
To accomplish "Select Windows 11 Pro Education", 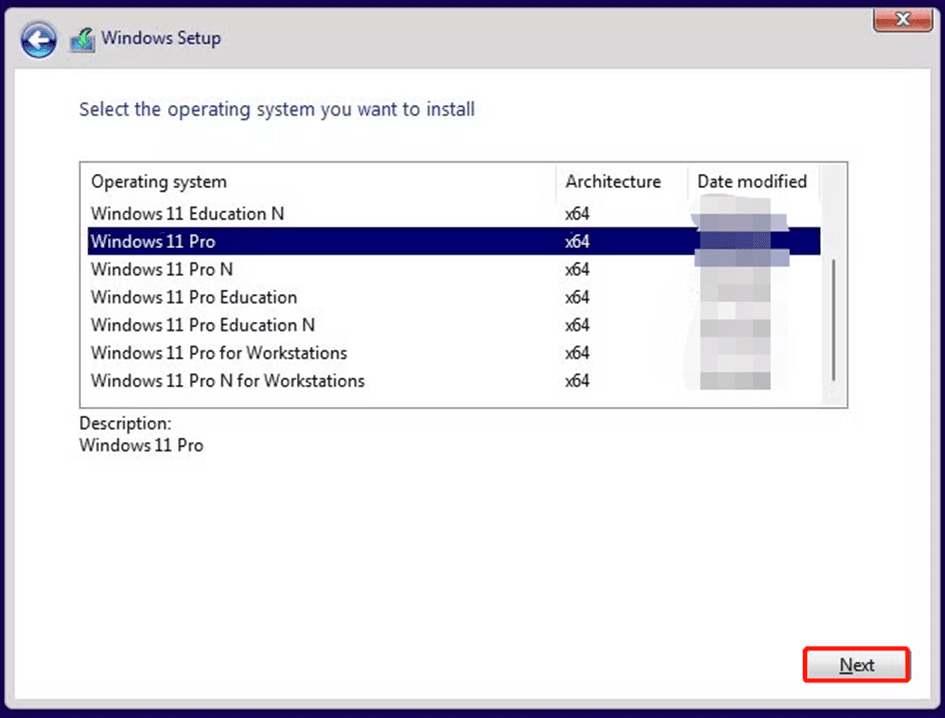I will 193,298.
